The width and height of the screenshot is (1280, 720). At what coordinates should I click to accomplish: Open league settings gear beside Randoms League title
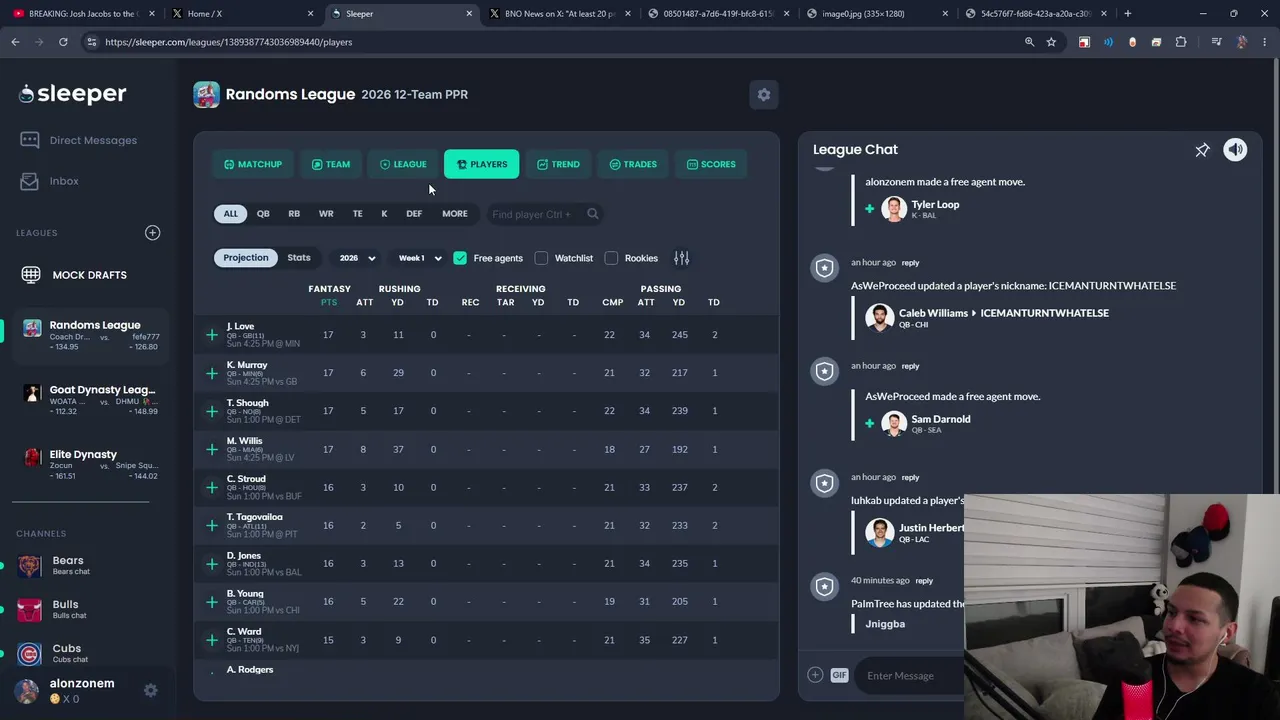764,94
